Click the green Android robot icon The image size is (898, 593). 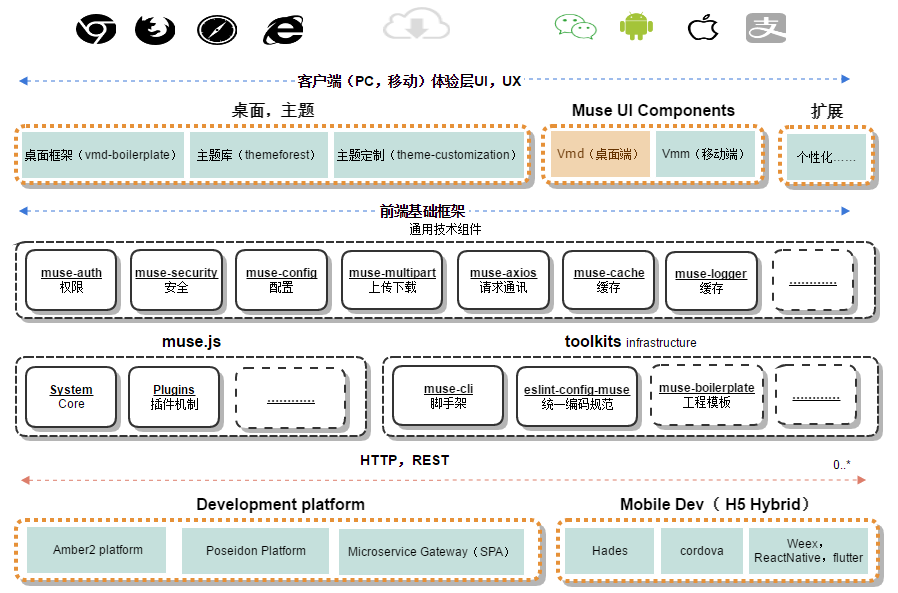636,26
